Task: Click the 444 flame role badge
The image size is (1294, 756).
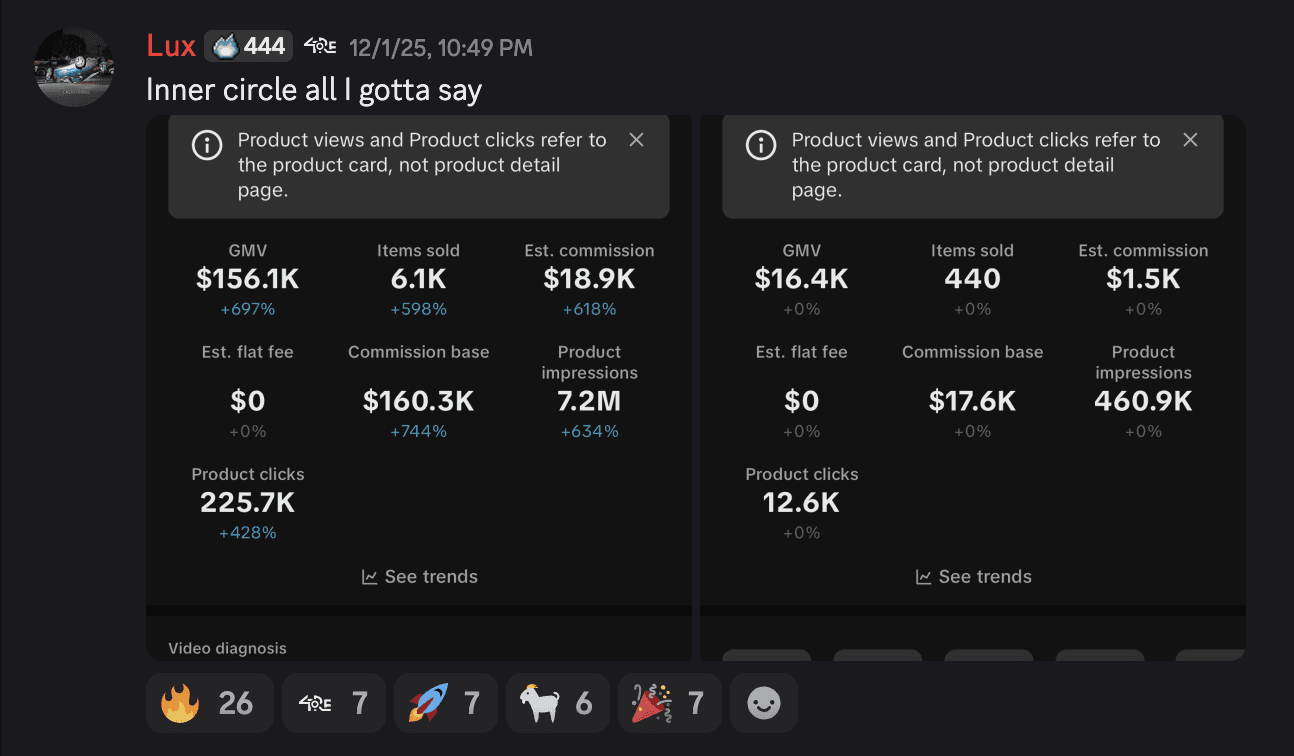Action: pyautogui.click(x=249, y=46)
